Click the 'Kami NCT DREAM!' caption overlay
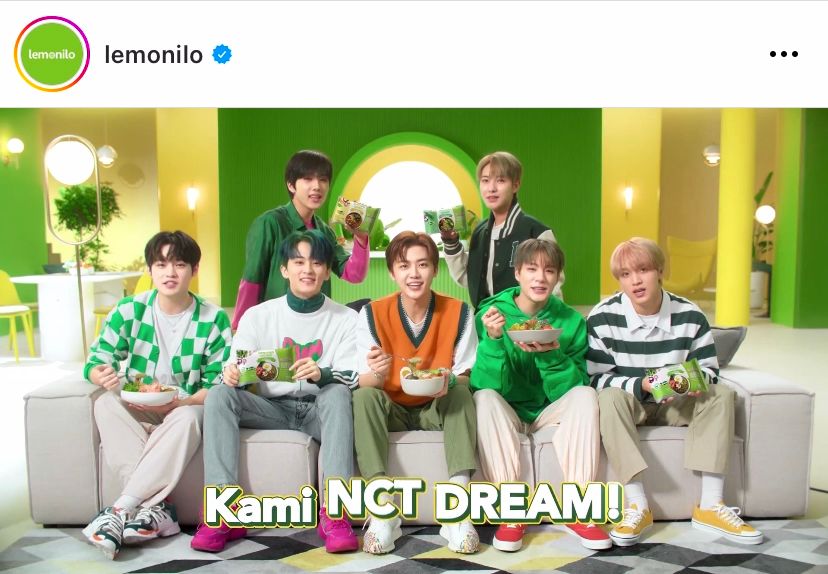828x574 pixels. [412, 502]
